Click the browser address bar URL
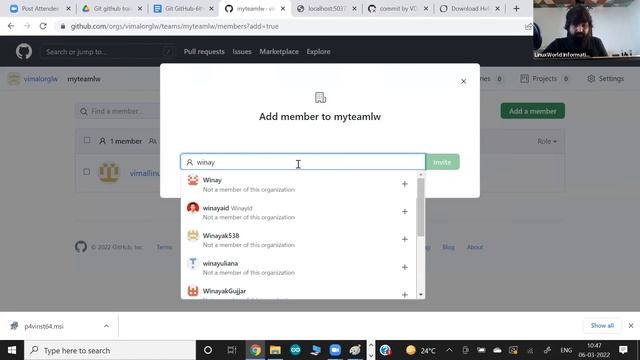640x360 pixels. 175,27
